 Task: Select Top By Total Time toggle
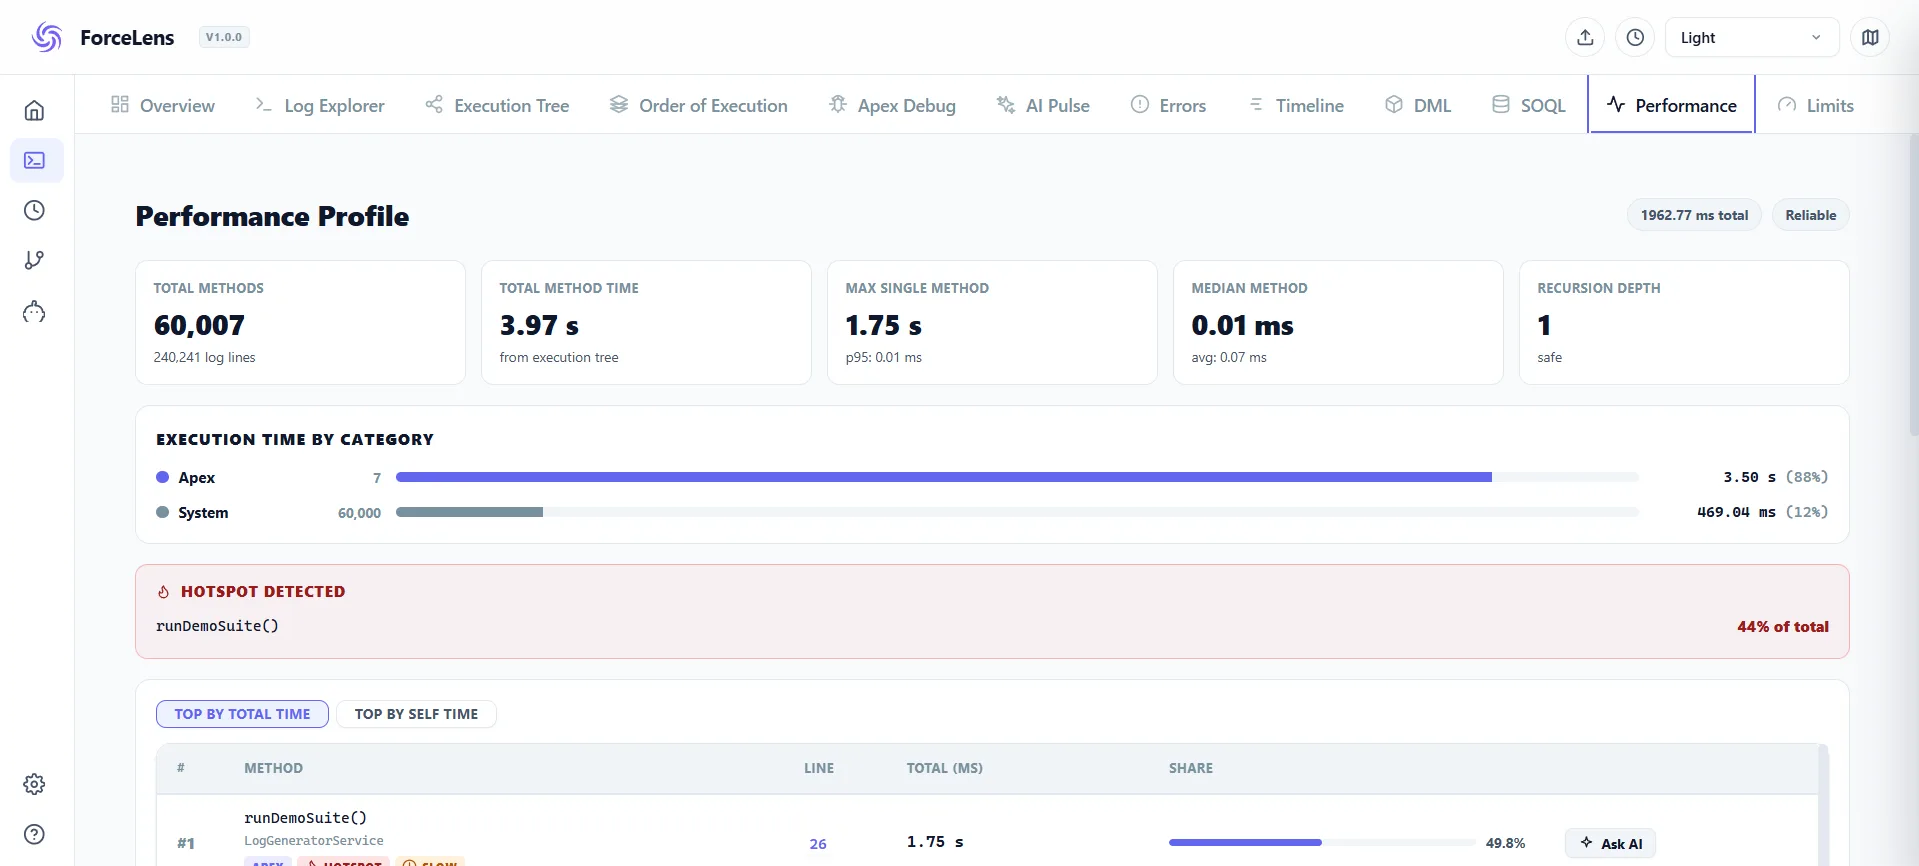[x=242, y=714]
